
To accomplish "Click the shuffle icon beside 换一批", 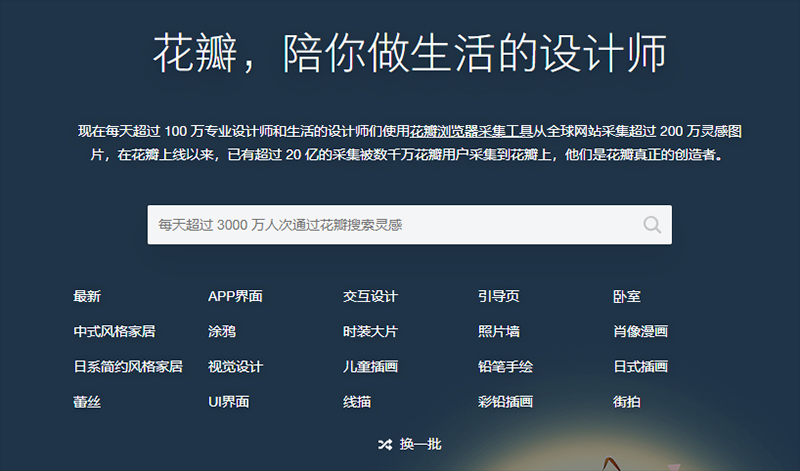I will [x=385, y=444].
